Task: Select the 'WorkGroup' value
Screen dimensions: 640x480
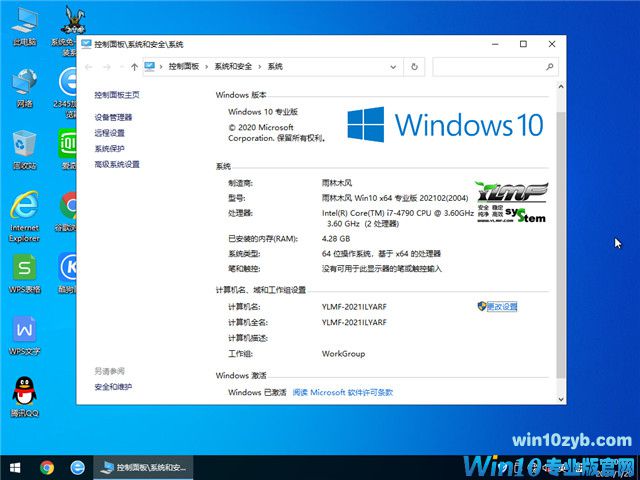Action: [343, 354]
